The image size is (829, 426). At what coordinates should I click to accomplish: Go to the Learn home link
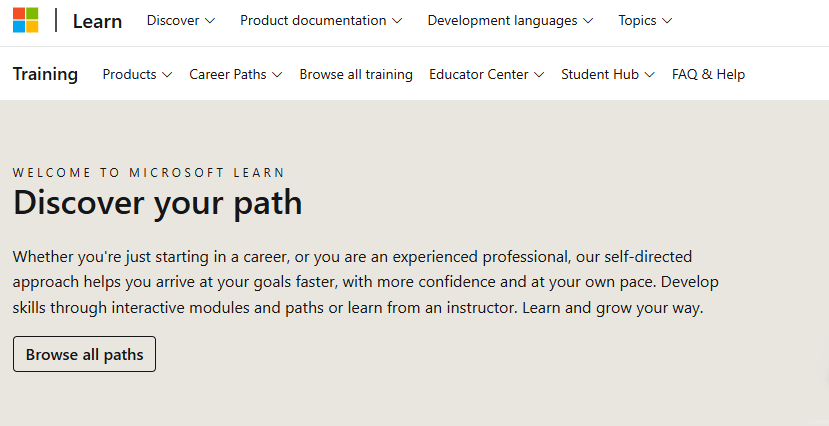pos(97,21)
